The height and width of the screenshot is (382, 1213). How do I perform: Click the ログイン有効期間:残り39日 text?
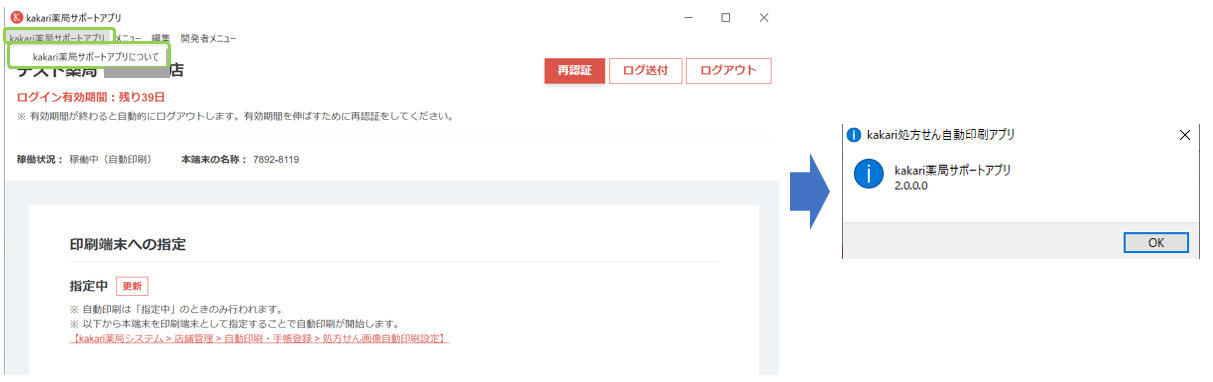tap(91, 97)
